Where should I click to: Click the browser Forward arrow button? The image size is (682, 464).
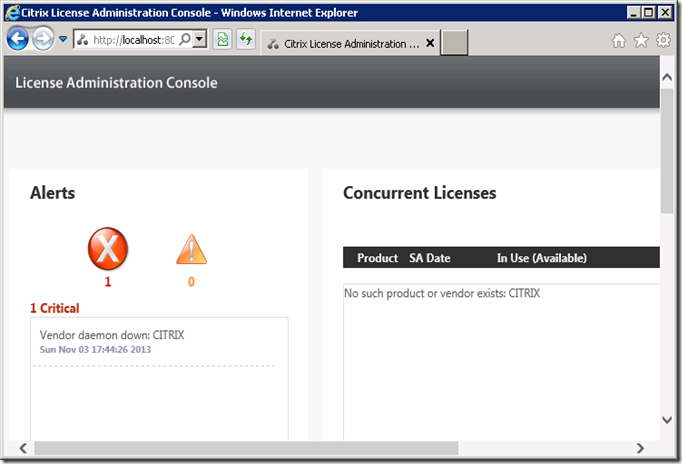(x=43, y=40)
